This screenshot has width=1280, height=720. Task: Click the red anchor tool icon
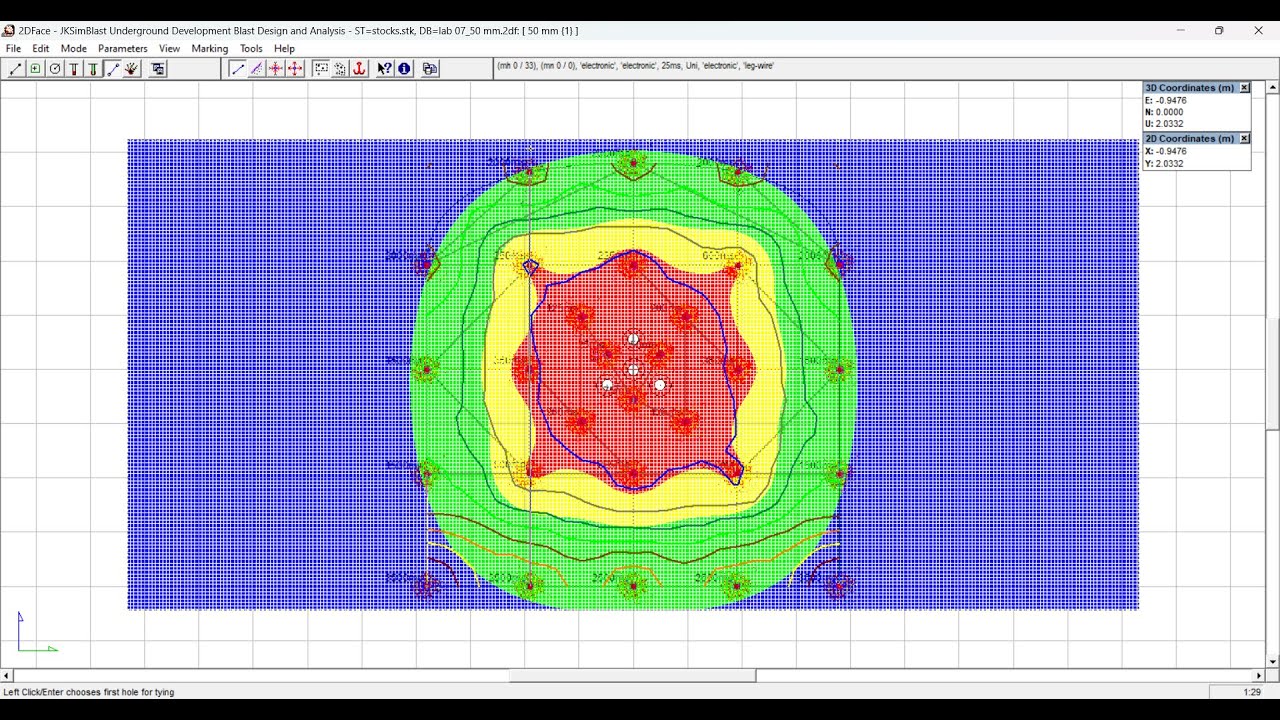359,69
